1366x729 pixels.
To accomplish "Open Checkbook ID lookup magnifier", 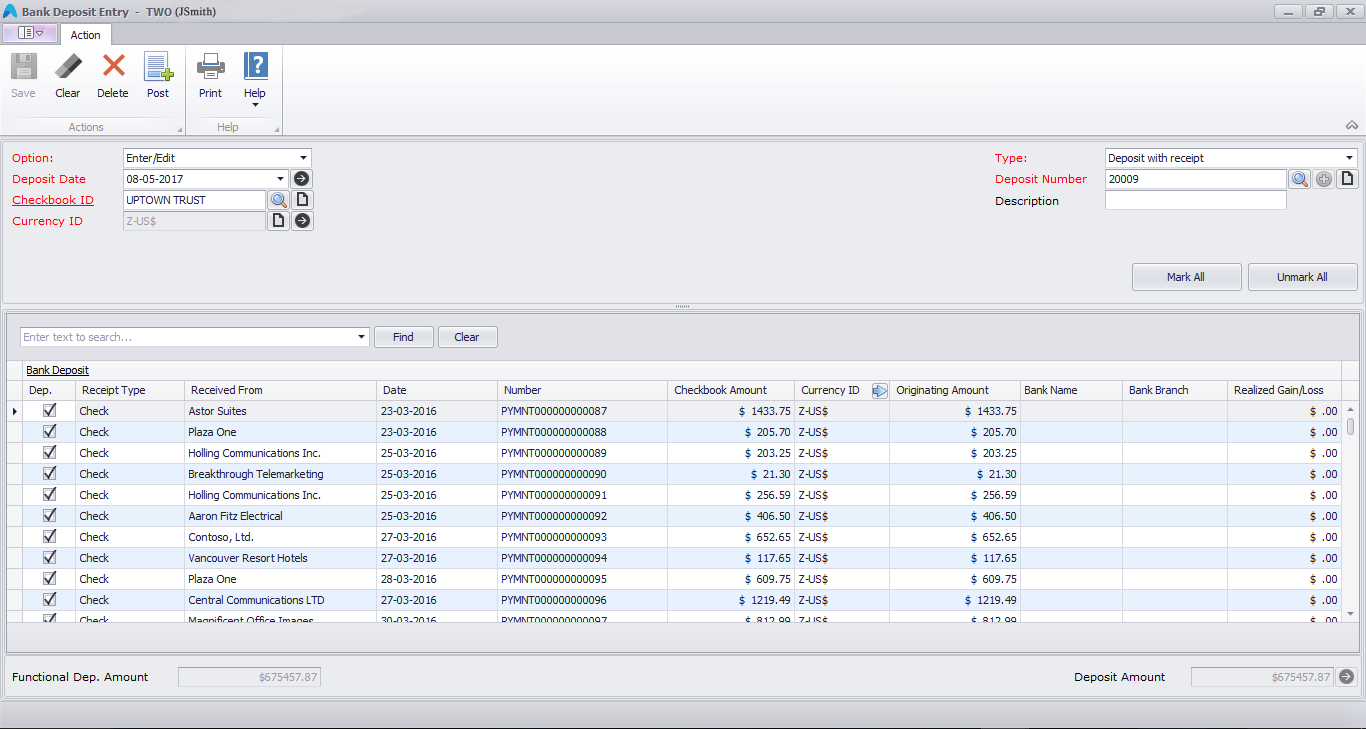I will [x=278, y=200].
